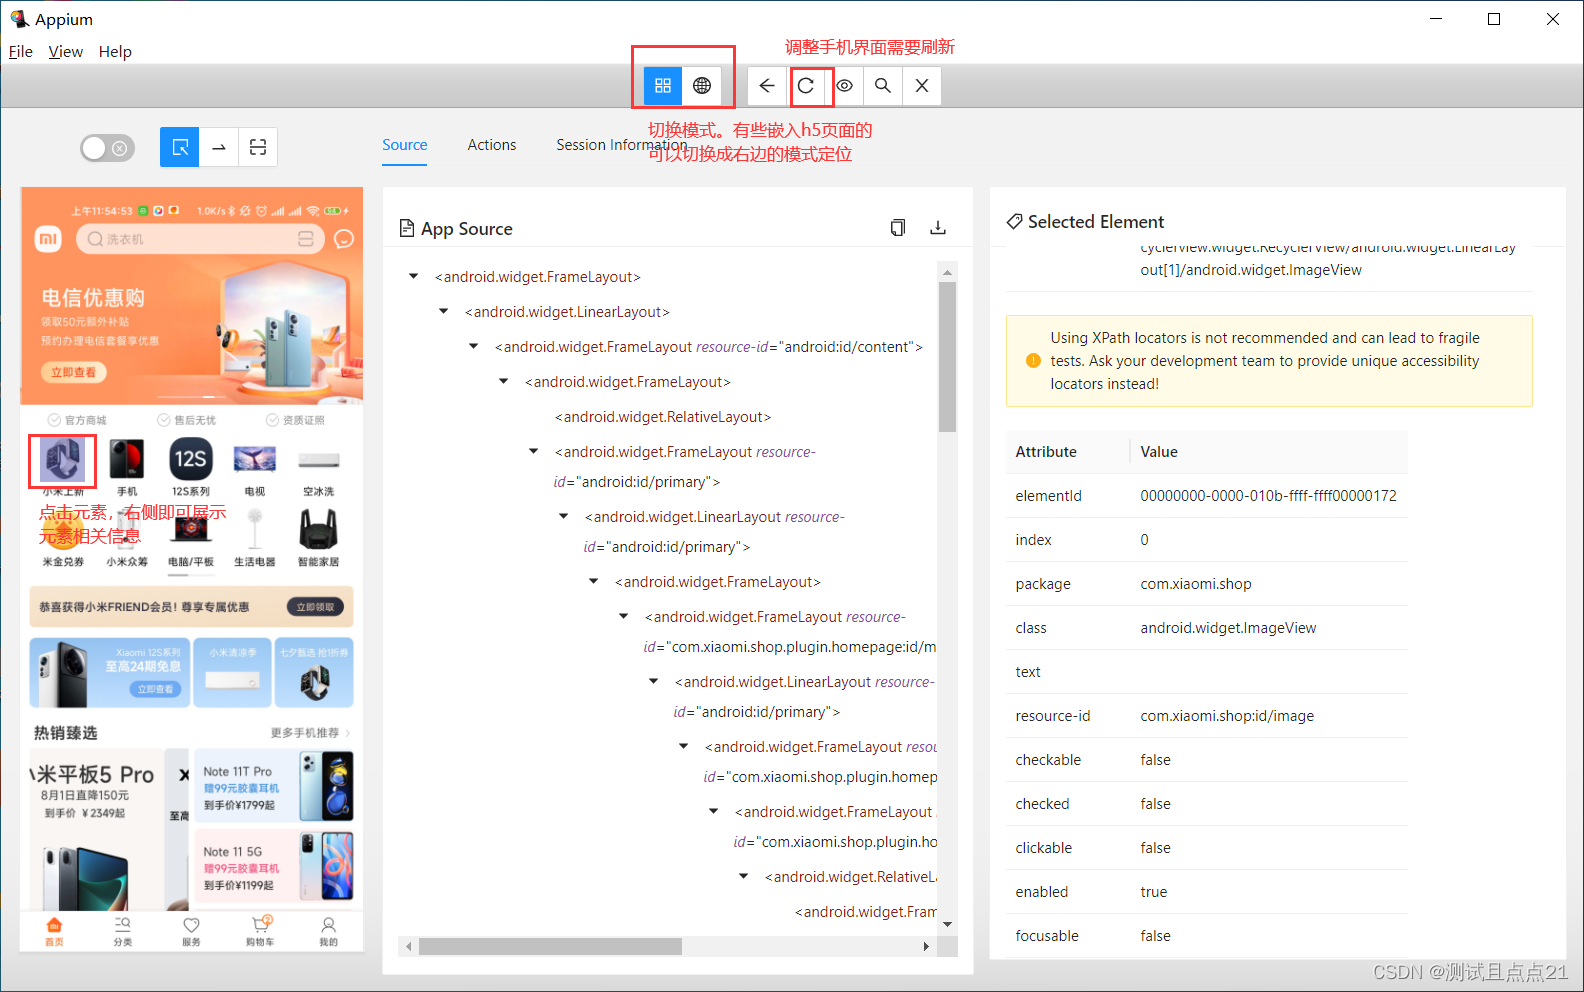Collapse the root android.widget.FrameLayout node
Viewport: 1584px width, 992px height.
[413, 277]
